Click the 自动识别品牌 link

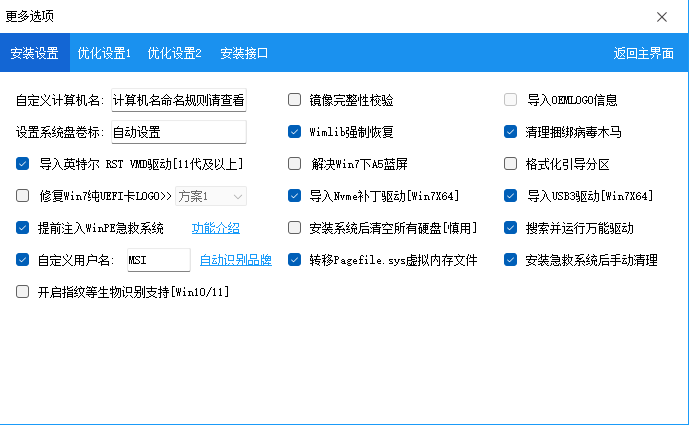tap(236, 260)
